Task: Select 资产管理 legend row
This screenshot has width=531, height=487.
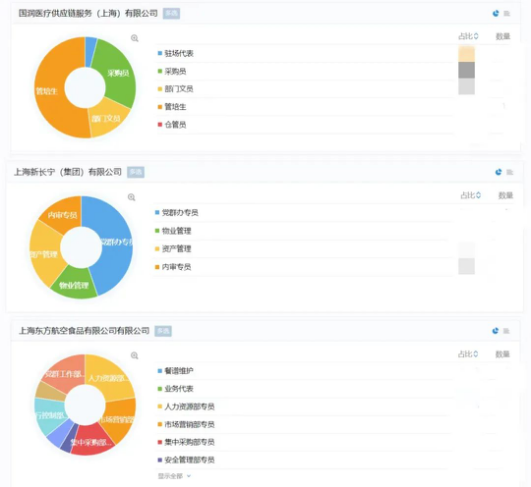Action: [334, 249]
